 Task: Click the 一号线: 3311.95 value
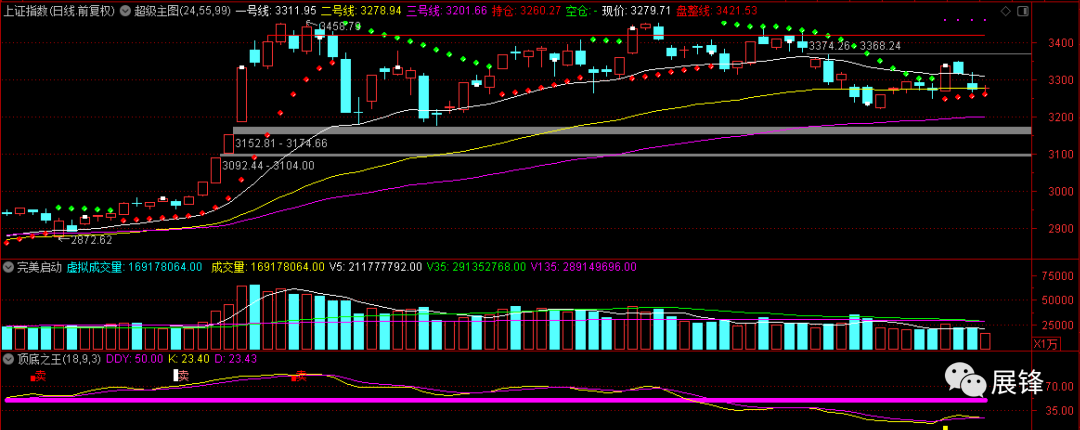pos(276,11)
